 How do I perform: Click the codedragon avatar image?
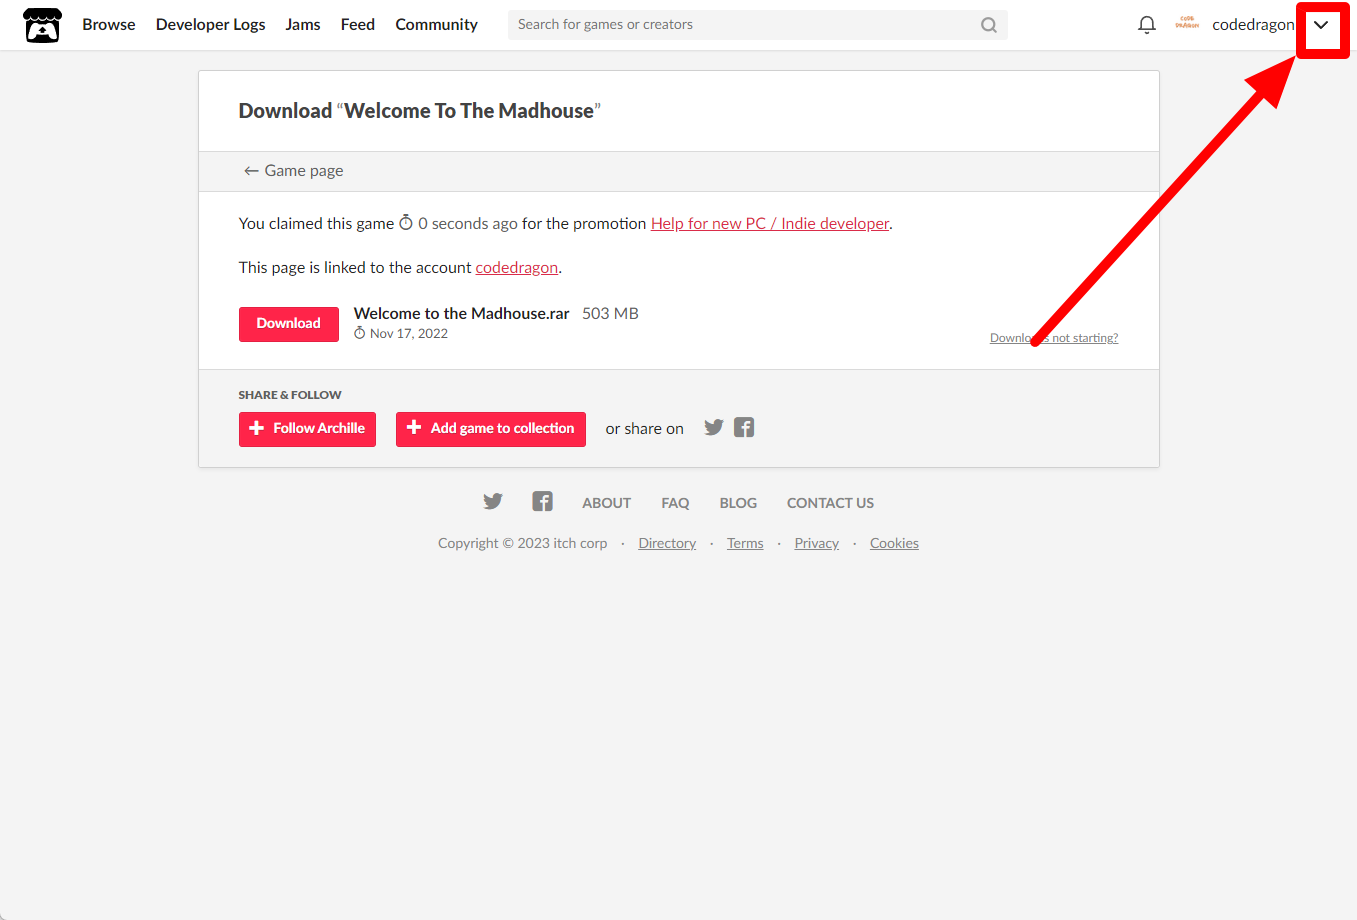[1187, 24]
